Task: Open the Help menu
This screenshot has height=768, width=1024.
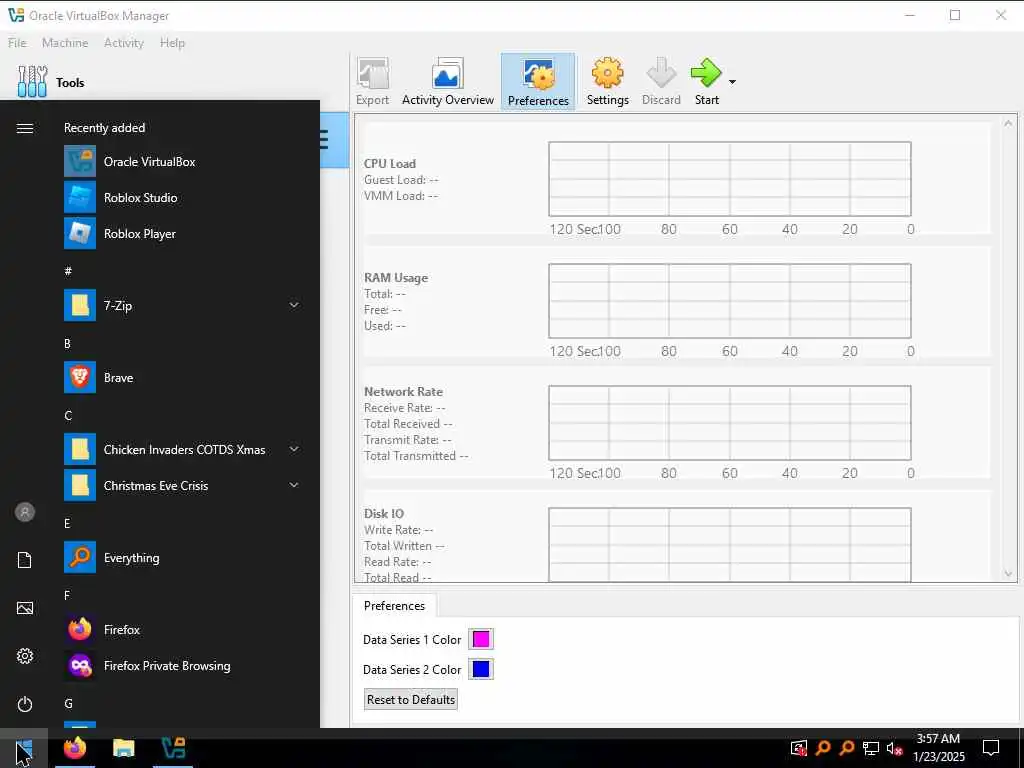Action: coord(172,42)
